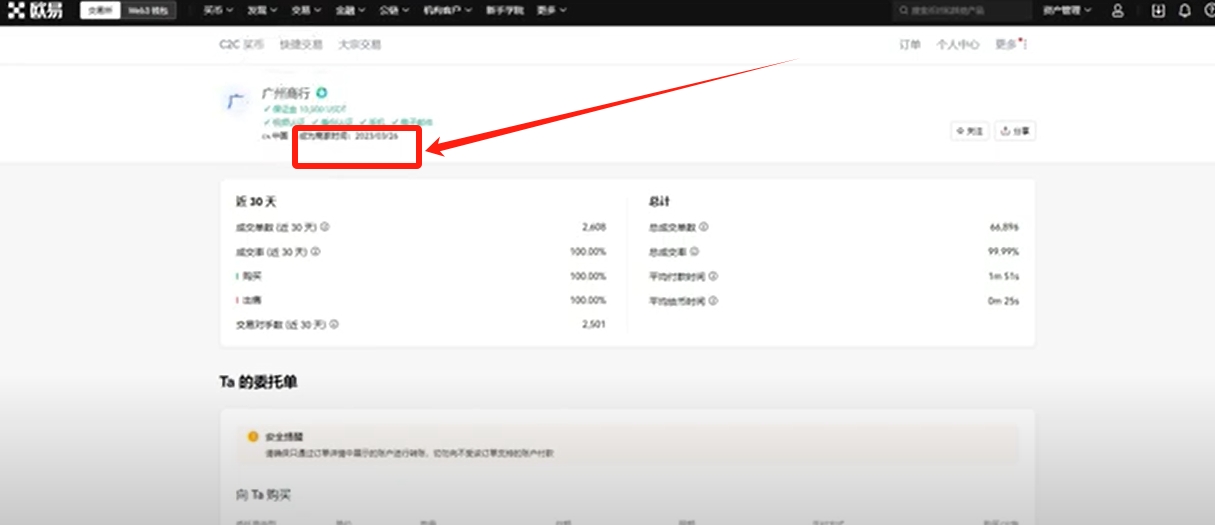Expand the 交易 dropdown in navigation
The image size is (1215, 525).
click(306, 10)
